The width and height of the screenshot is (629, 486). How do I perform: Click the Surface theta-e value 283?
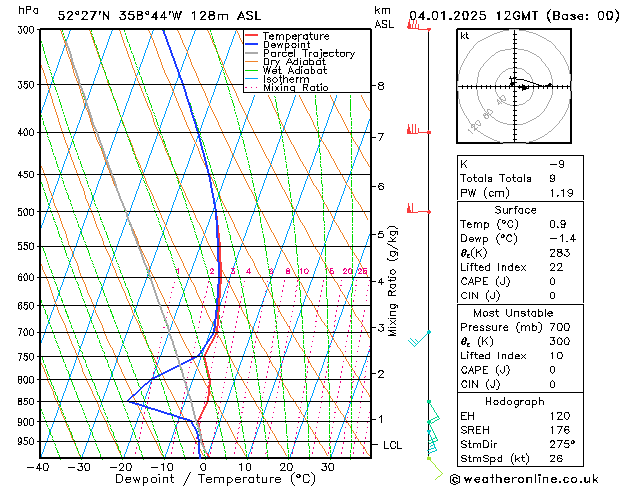point(560,253)
